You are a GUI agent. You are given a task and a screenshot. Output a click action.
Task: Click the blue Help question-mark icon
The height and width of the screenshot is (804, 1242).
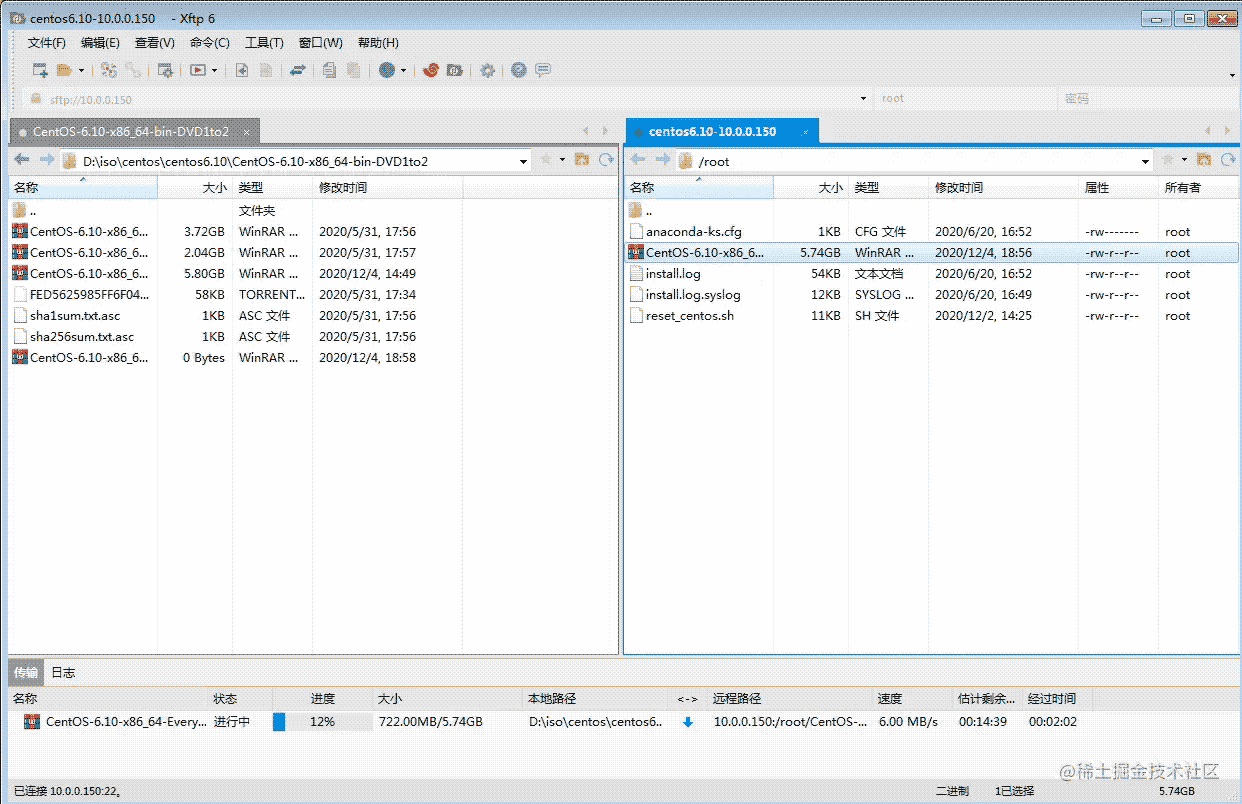tap(519, 70)
